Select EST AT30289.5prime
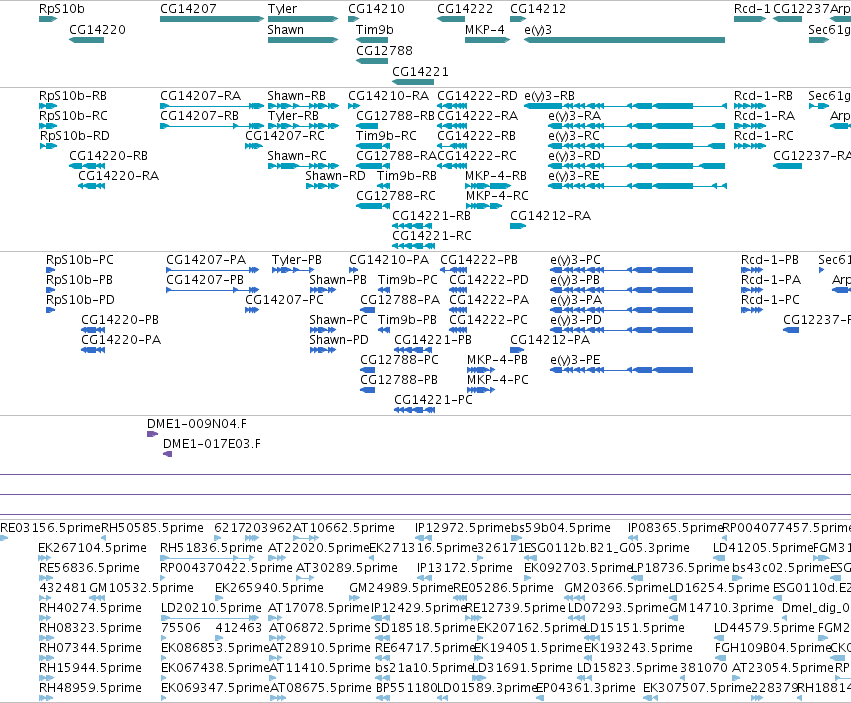This screenshot has height=703, width=851. 347,568
